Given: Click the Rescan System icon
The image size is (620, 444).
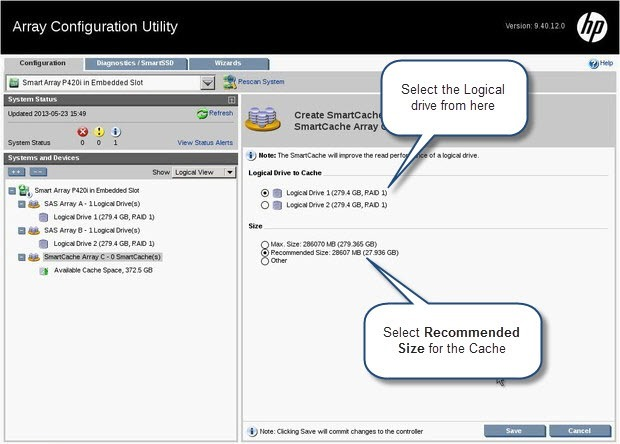Looking at the screenshot, I should coord(229,82).
